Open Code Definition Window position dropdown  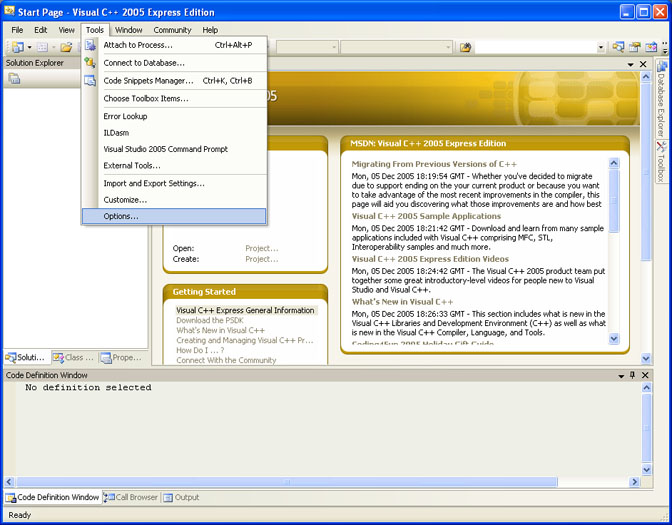click(x=621, y=376)
